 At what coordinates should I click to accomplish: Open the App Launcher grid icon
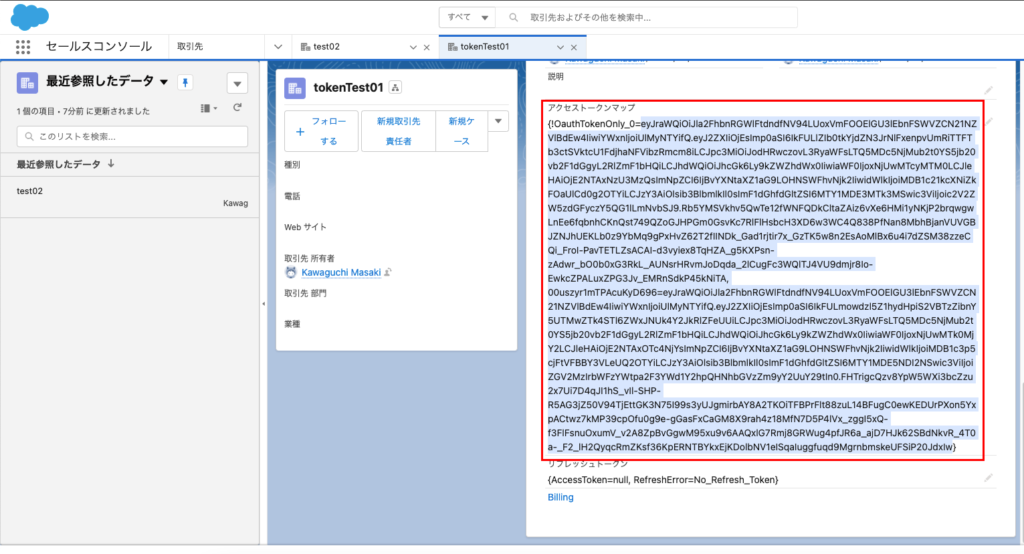[x=23, y=47]
